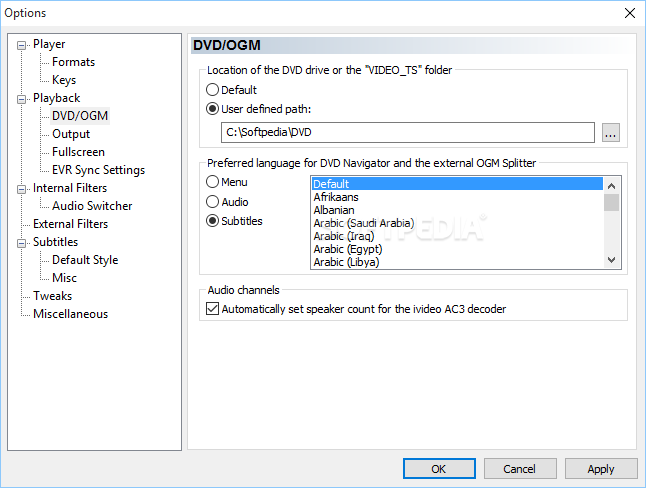Select the Default DVD location radio button
Screen dimensions: 646x488
[x=212, y=90]
